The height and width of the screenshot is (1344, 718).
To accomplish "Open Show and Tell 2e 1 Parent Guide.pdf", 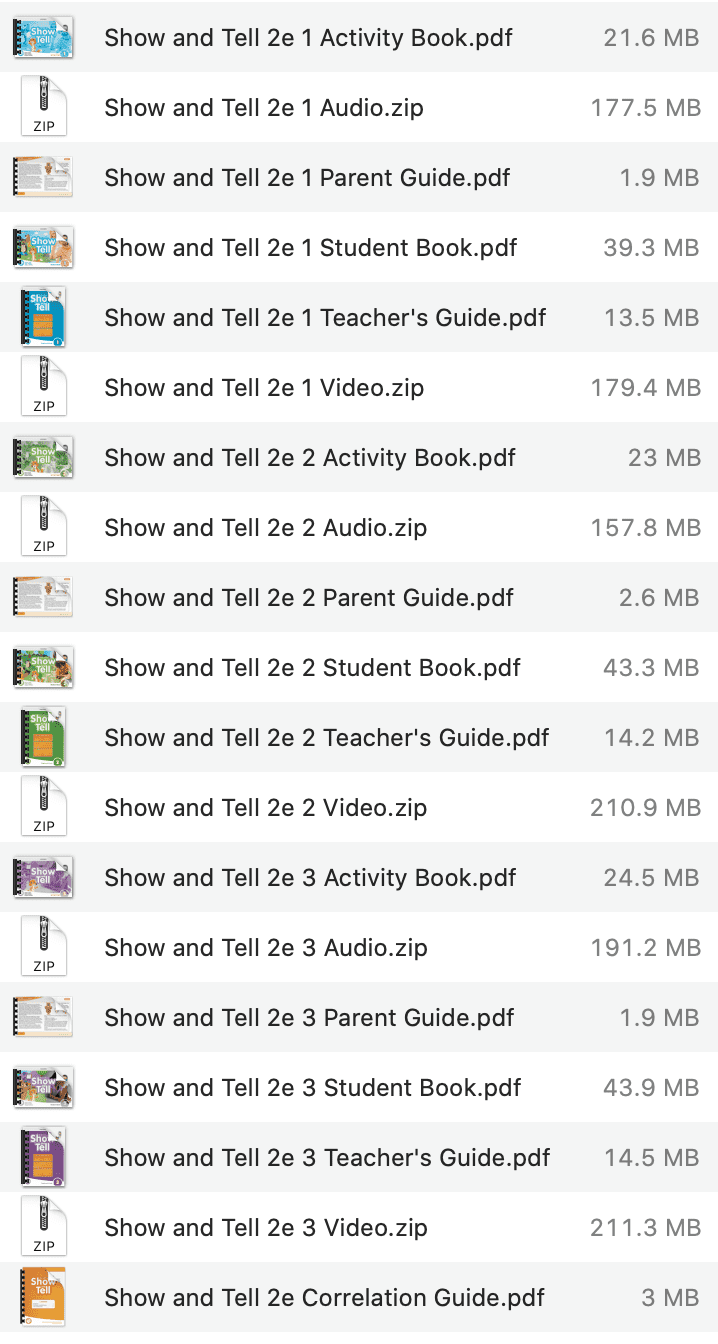I will tap(306, 177).
